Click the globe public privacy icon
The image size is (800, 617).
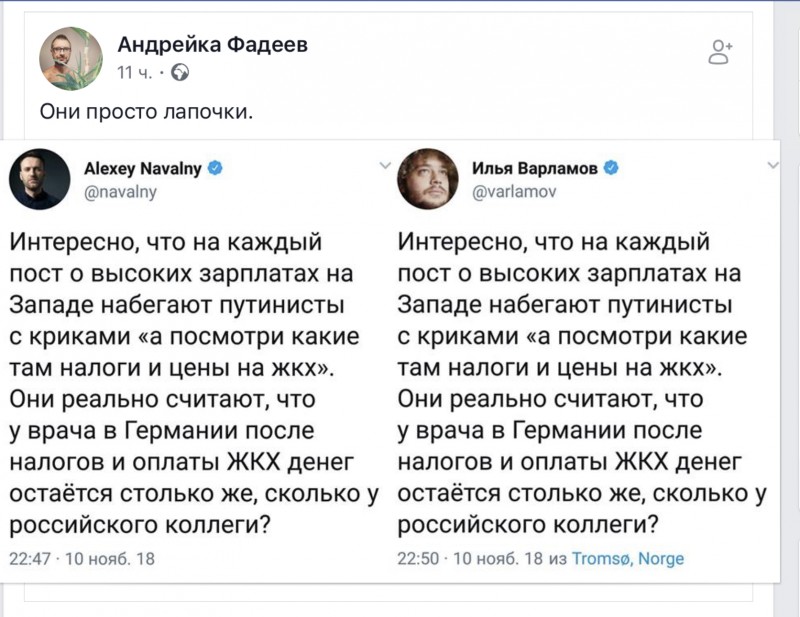click(180, 72)
